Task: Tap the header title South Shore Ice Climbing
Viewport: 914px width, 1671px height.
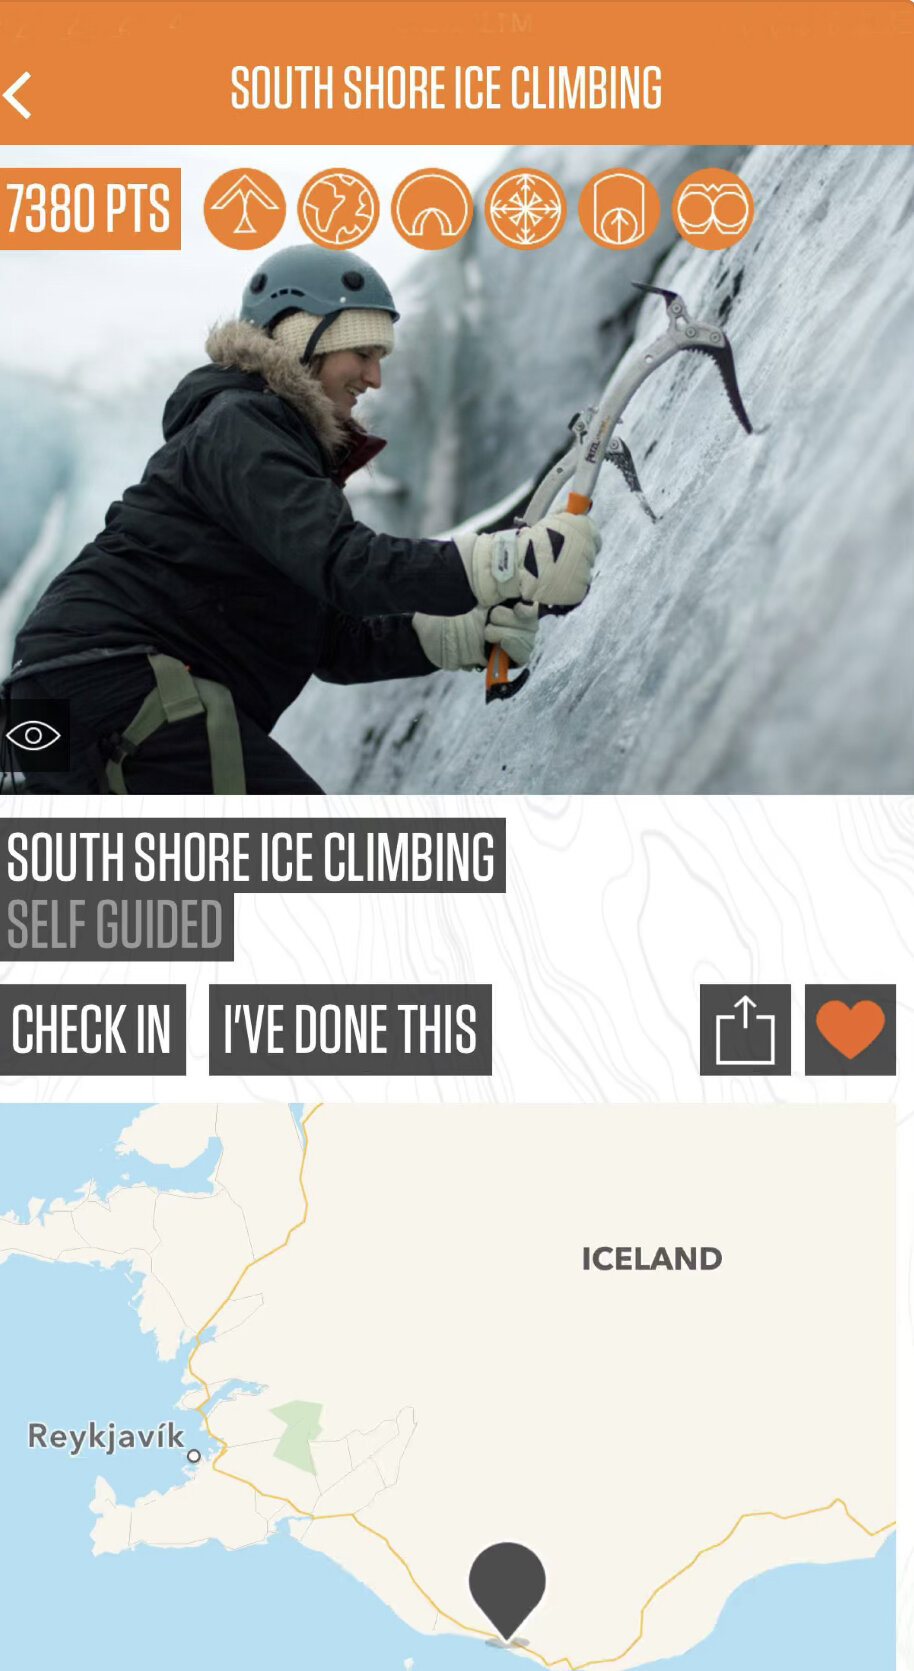Action: [446, 88]
